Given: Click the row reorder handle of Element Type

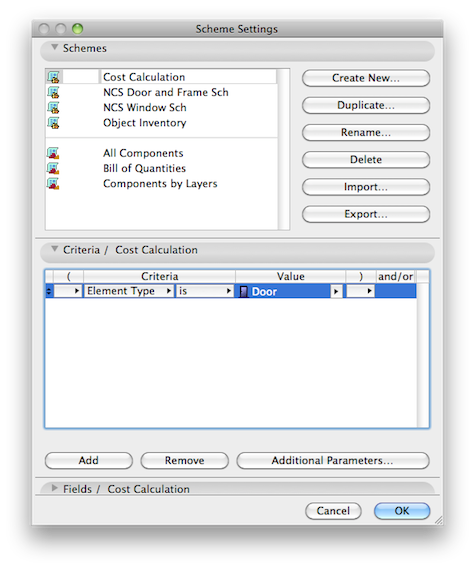Looking at the screenshot, I should click(x=49, y=291).
